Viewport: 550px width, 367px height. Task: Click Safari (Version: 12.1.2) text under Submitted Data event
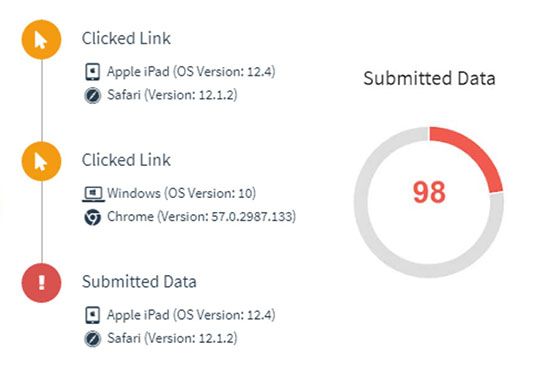coord(172,338)
